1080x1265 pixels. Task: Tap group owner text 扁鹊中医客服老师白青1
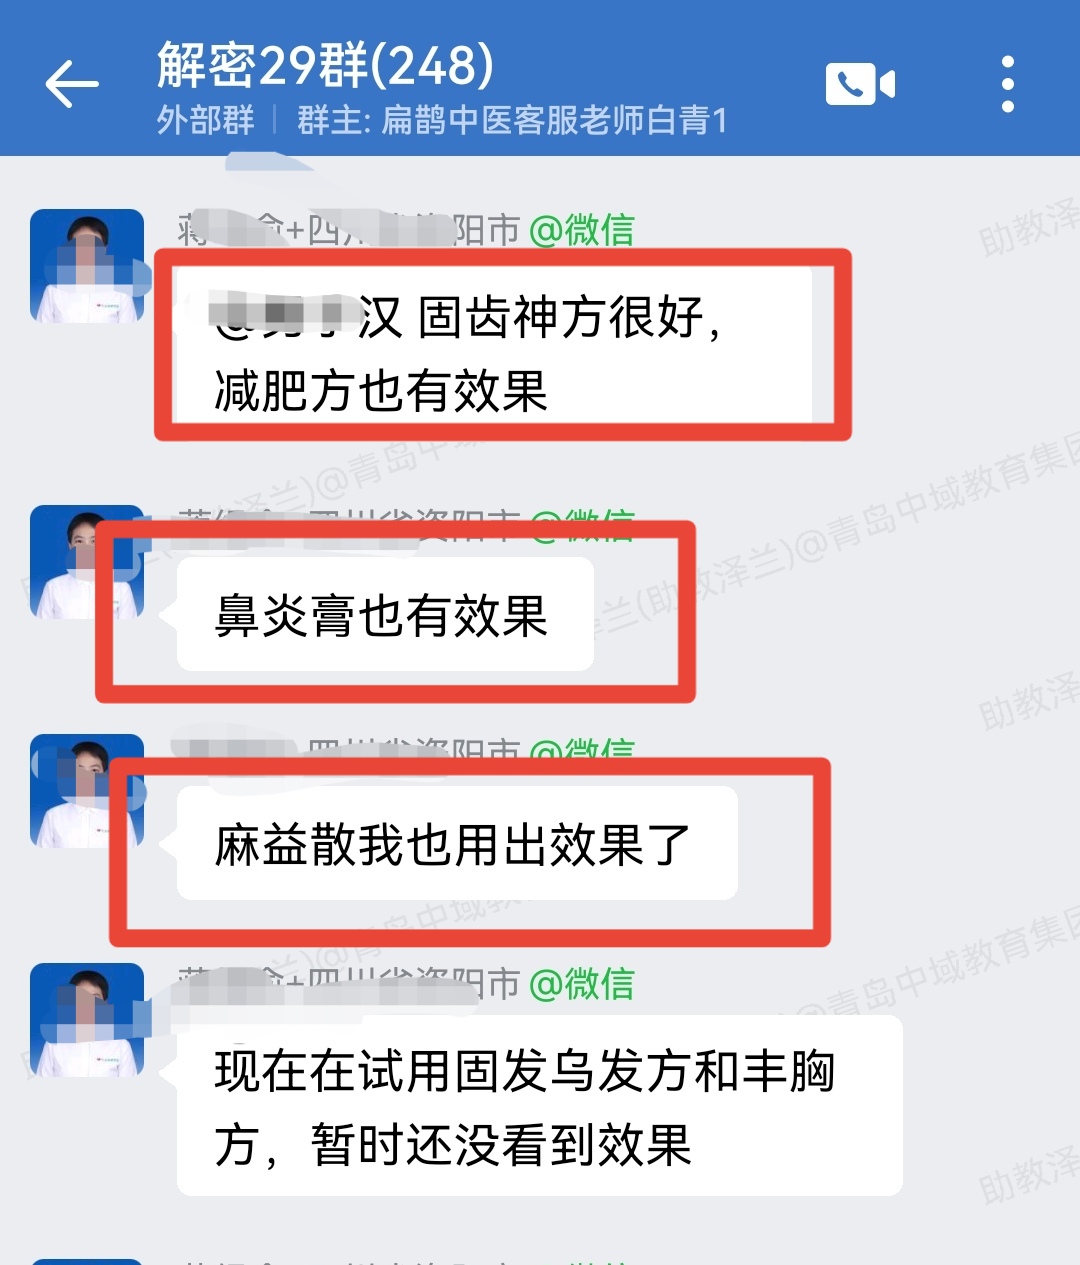512,121
